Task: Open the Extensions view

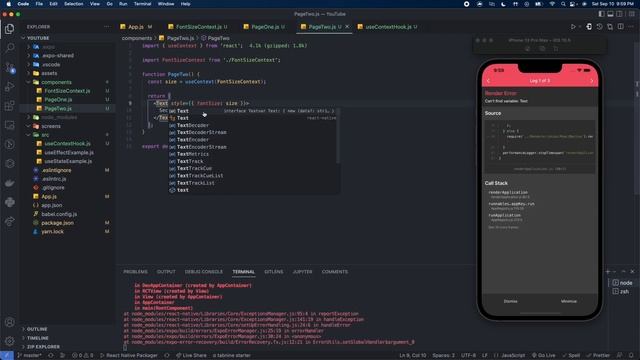Action: (9, 105)
